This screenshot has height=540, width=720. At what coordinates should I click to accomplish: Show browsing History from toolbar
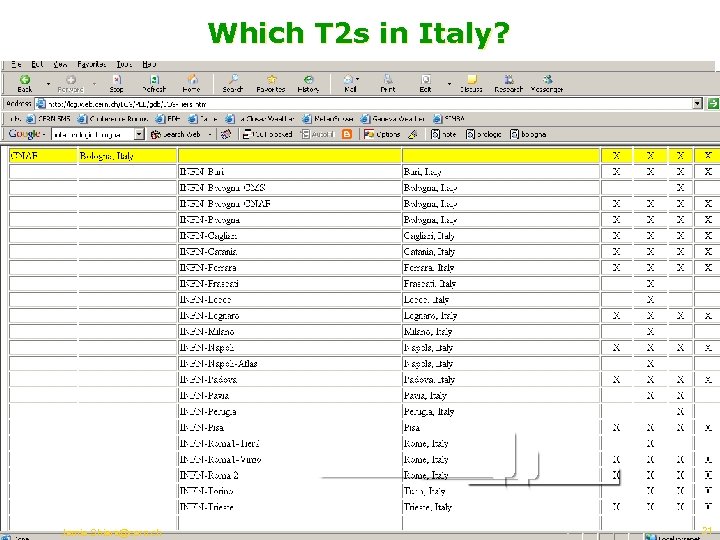pyautogui.click(x=308, y=84)
